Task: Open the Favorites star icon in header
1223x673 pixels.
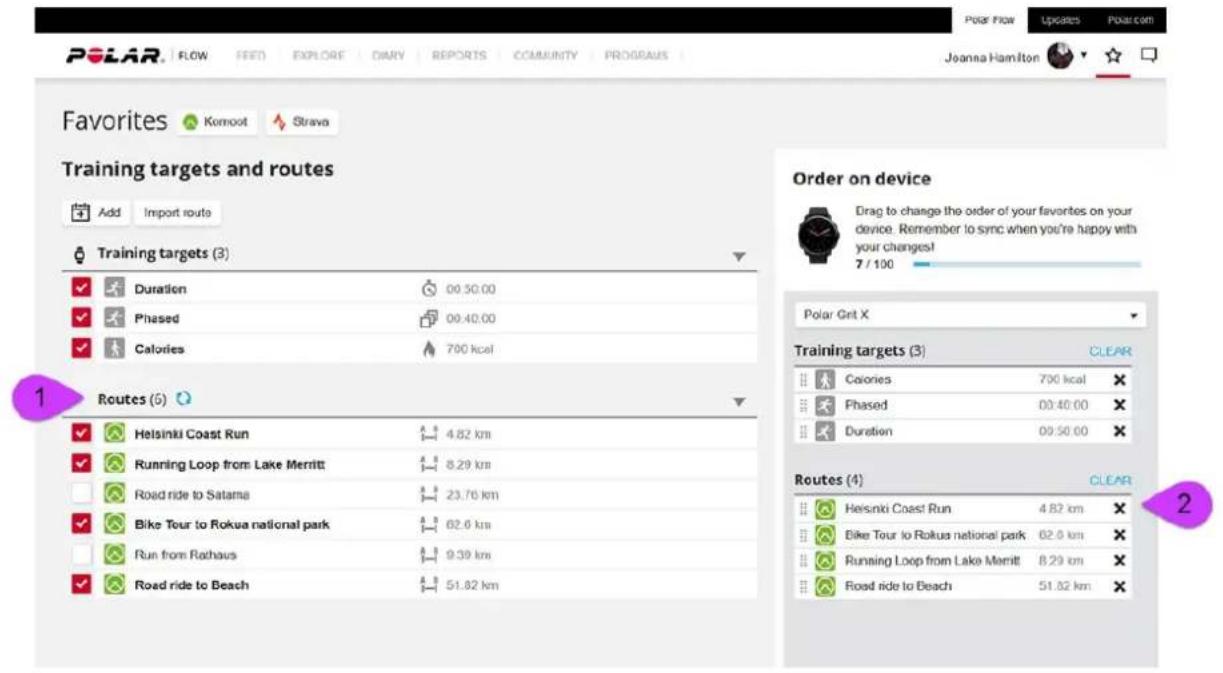Action: tap(1112, 56)
